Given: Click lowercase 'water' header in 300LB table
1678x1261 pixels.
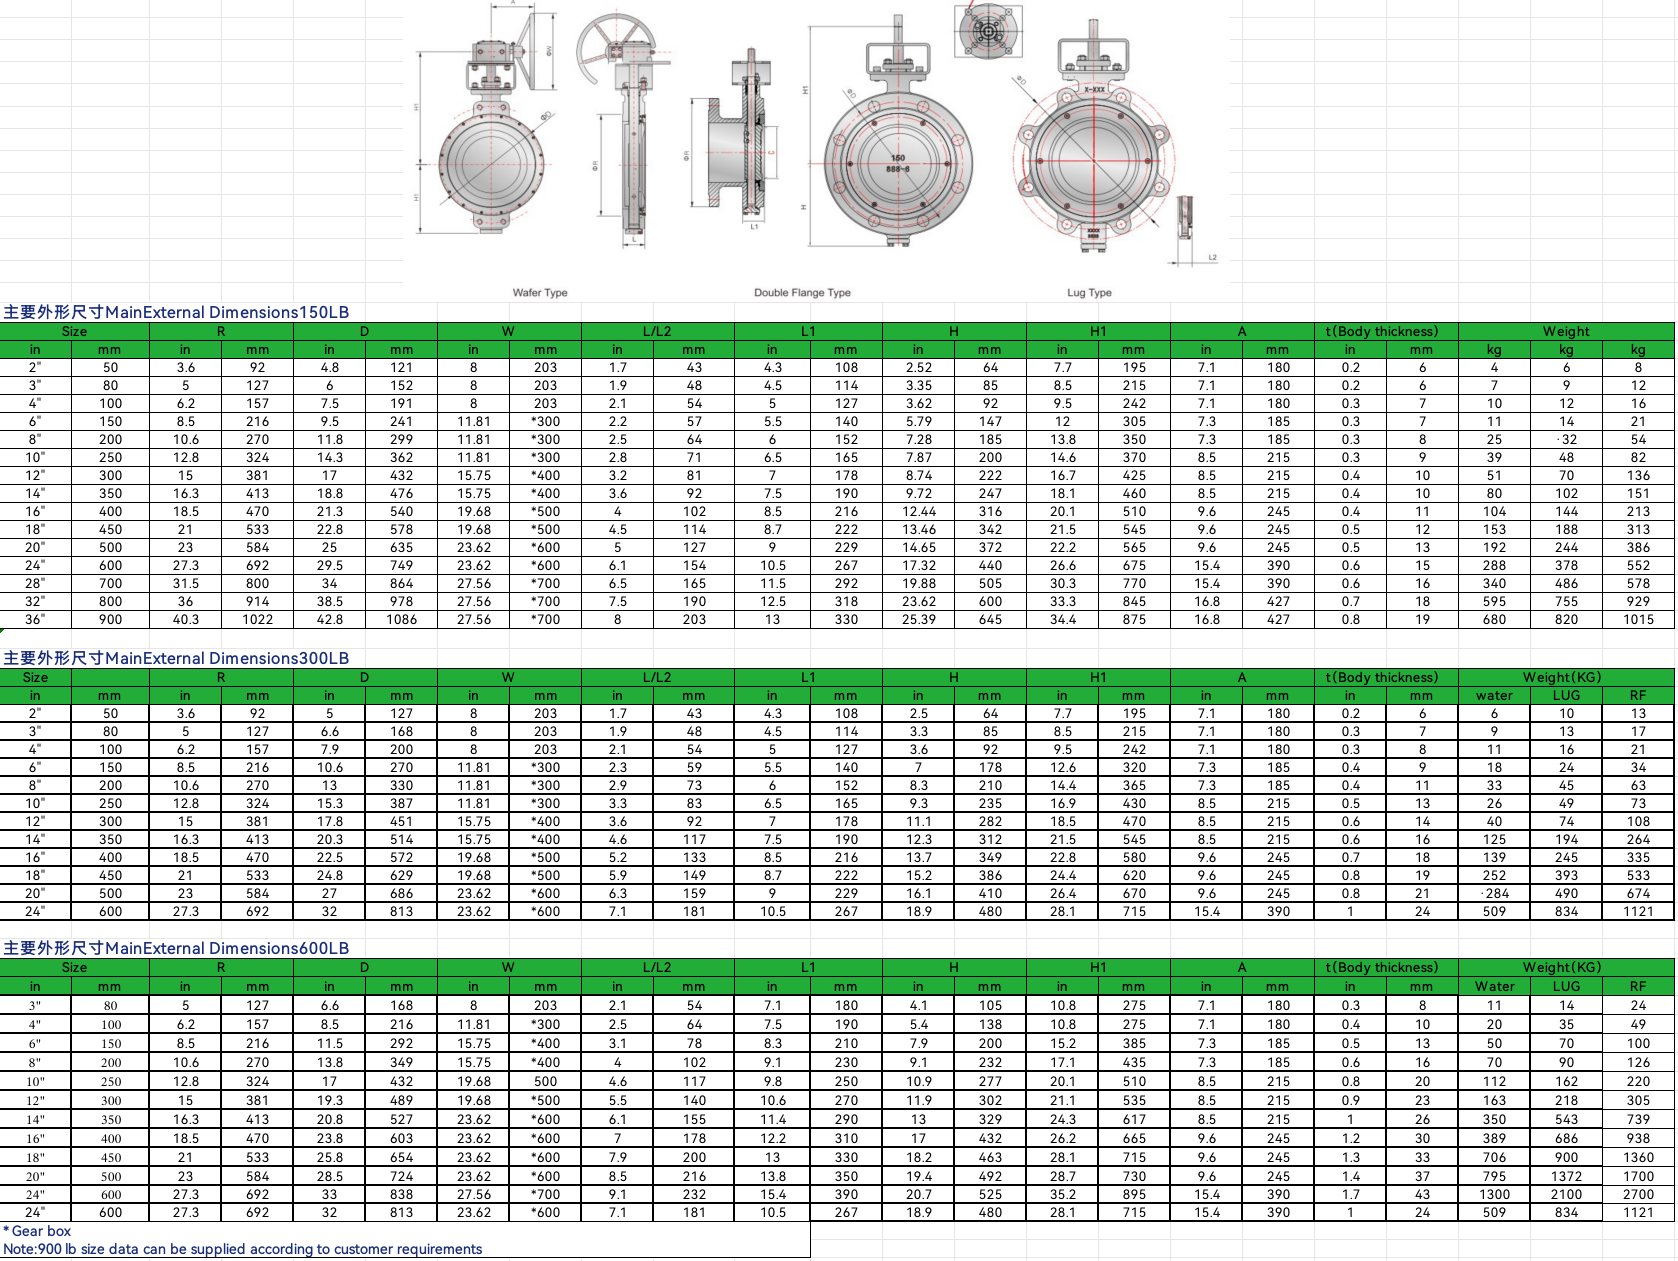Looking at the screenshot, I should click(x=1494, y=696).
